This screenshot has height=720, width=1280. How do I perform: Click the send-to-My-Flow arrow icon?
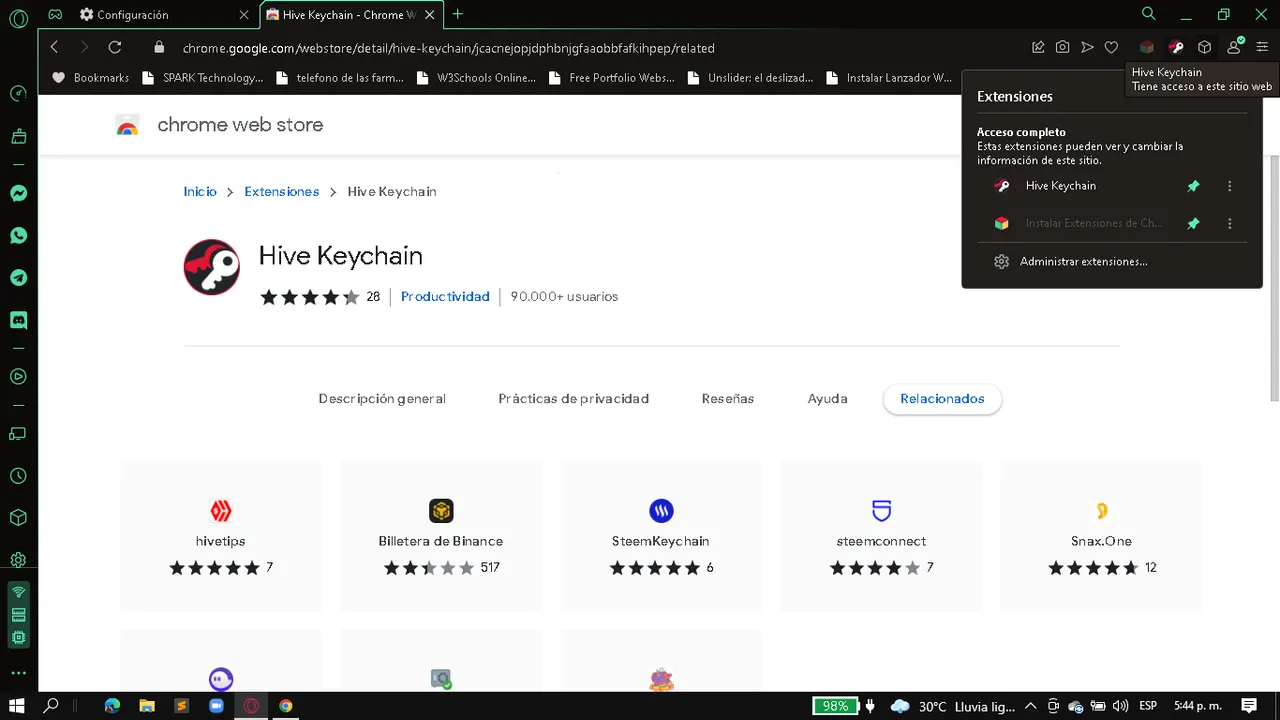(x=1087, y=47)
